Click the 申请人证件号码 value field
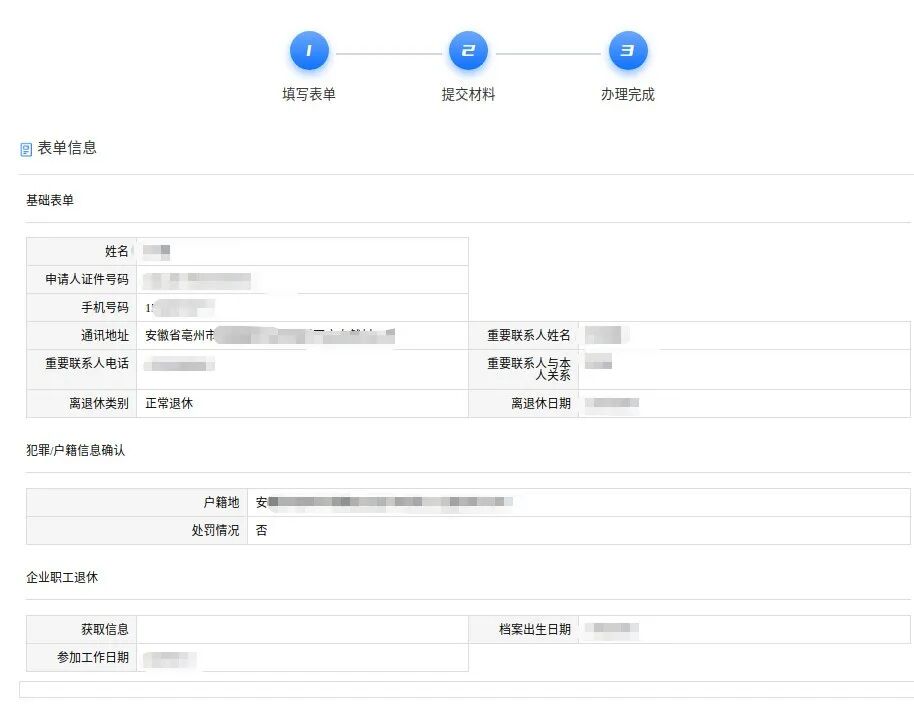Screen dimensions: 914x707 coord(302,280)
